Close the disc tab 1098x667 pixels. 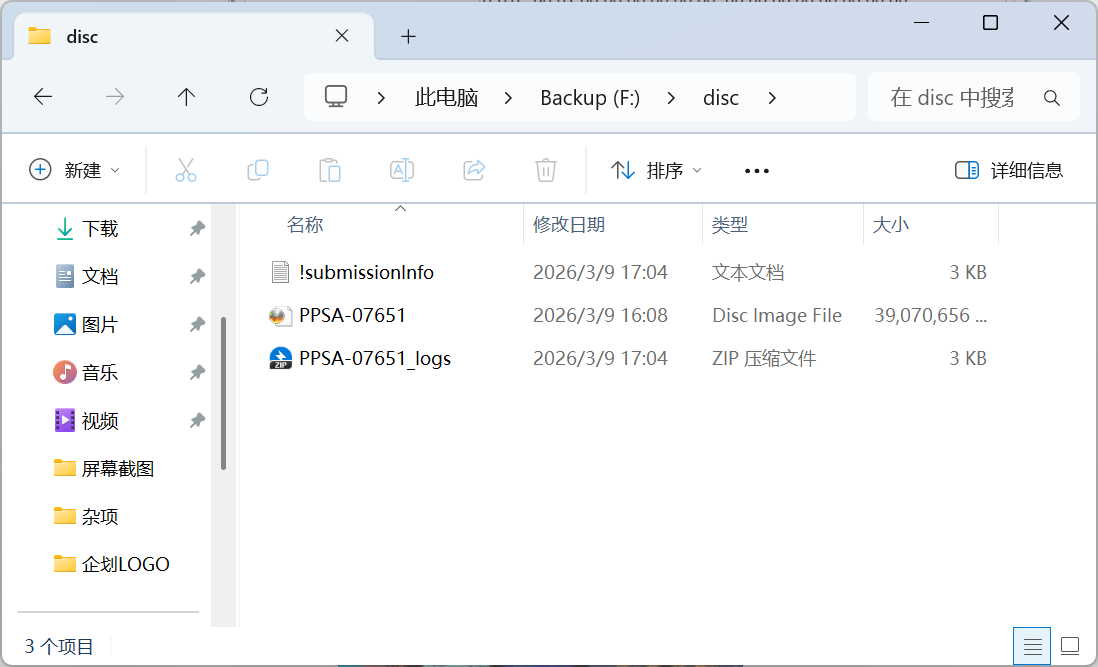(342, 36)
